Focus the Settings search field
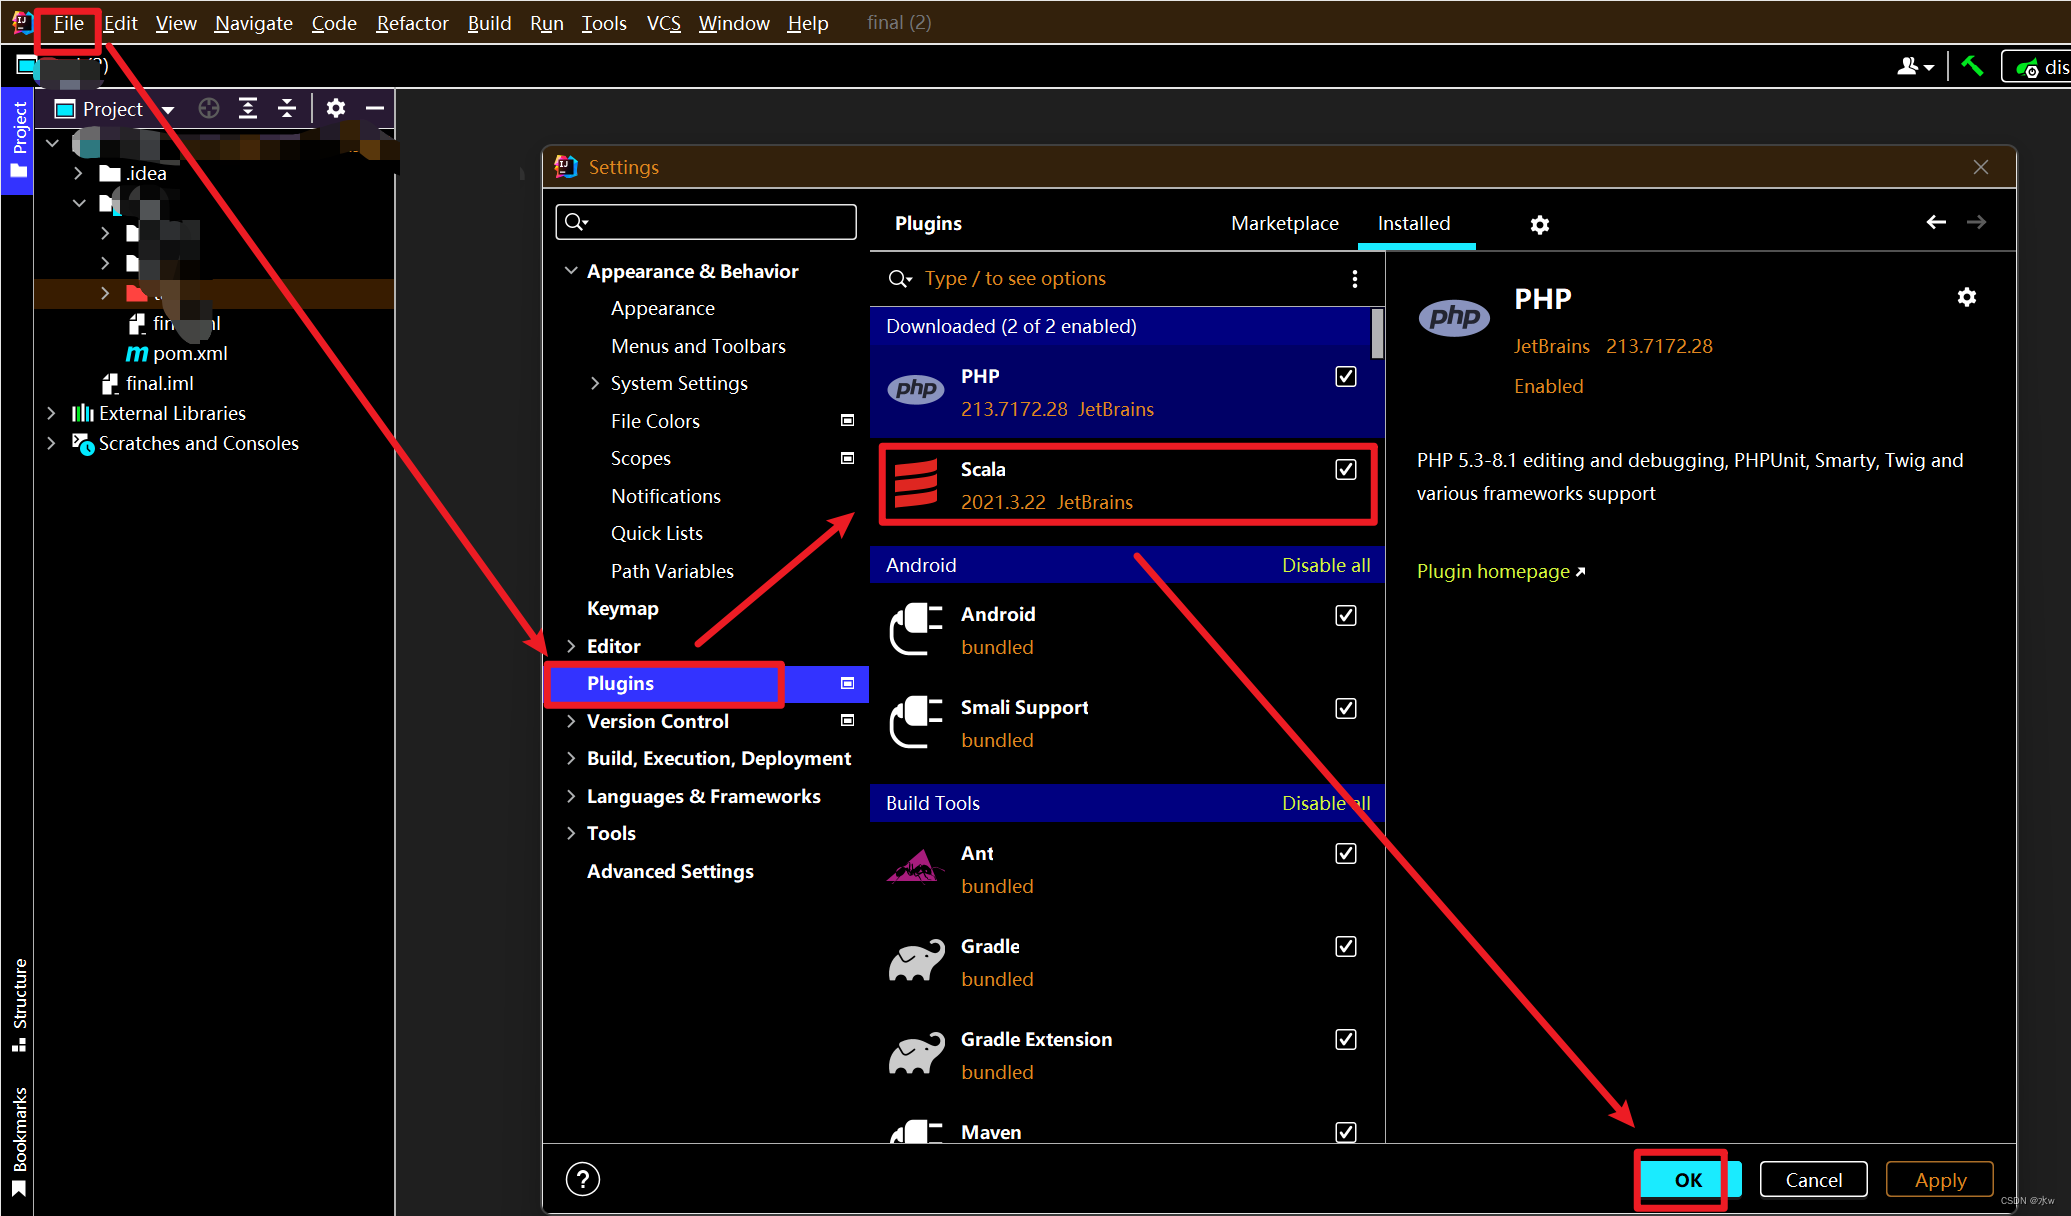The width and height of the screenshot is (2071, 1216). 706,222
